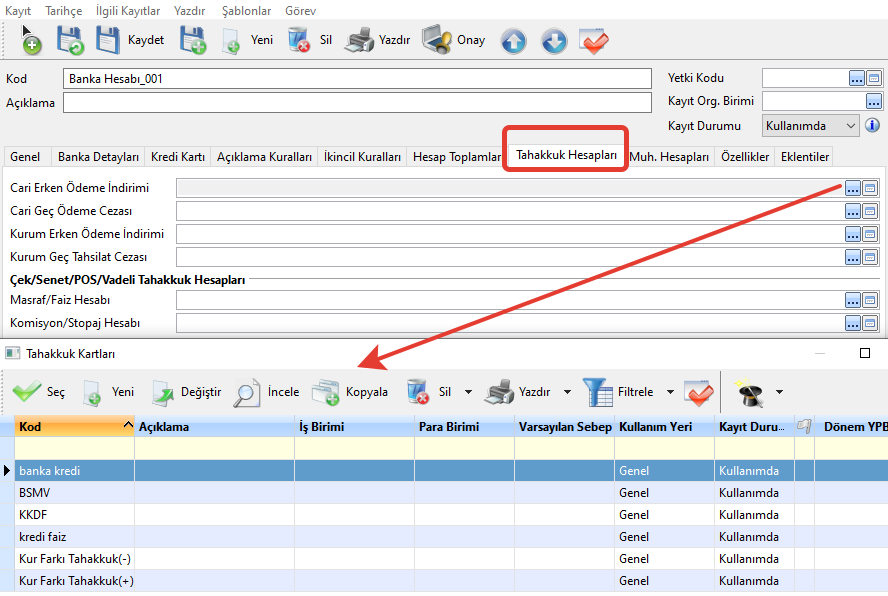Expand the Sil dropdown arrow in lower toolbar
This screenshot has height=596, width=888.
(x=469, y=392)
